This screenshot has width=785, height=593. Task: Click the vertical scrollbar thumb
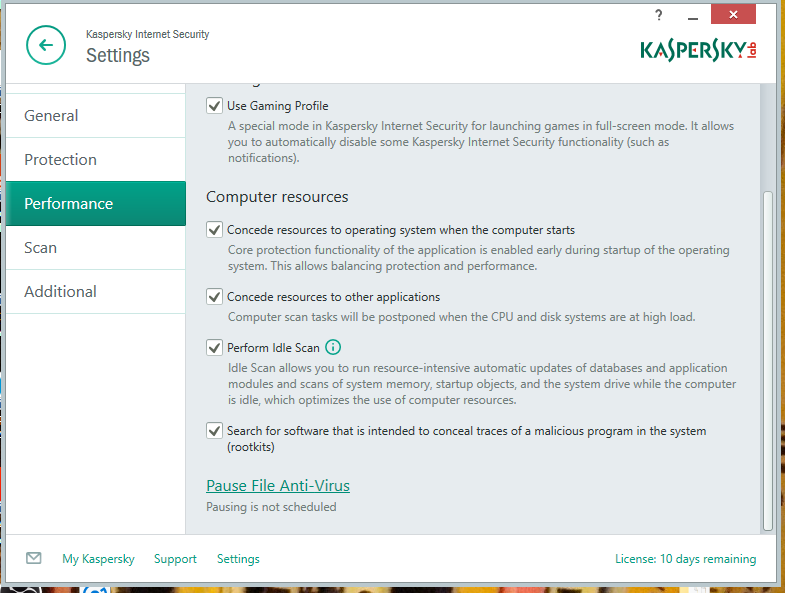click(x=767, y=361)
